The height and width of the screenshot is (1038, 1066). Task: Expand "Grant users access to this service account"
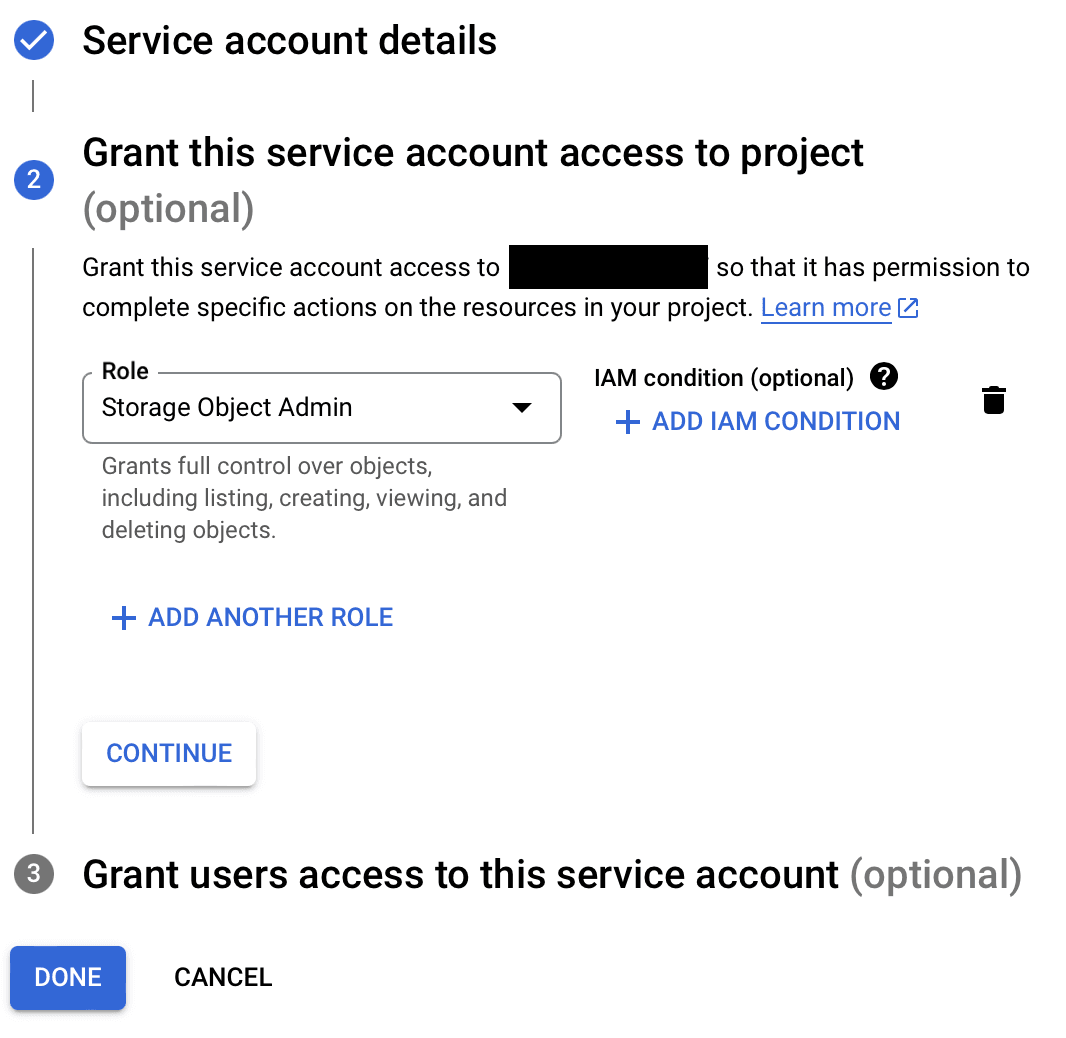(x=460, y=875)
